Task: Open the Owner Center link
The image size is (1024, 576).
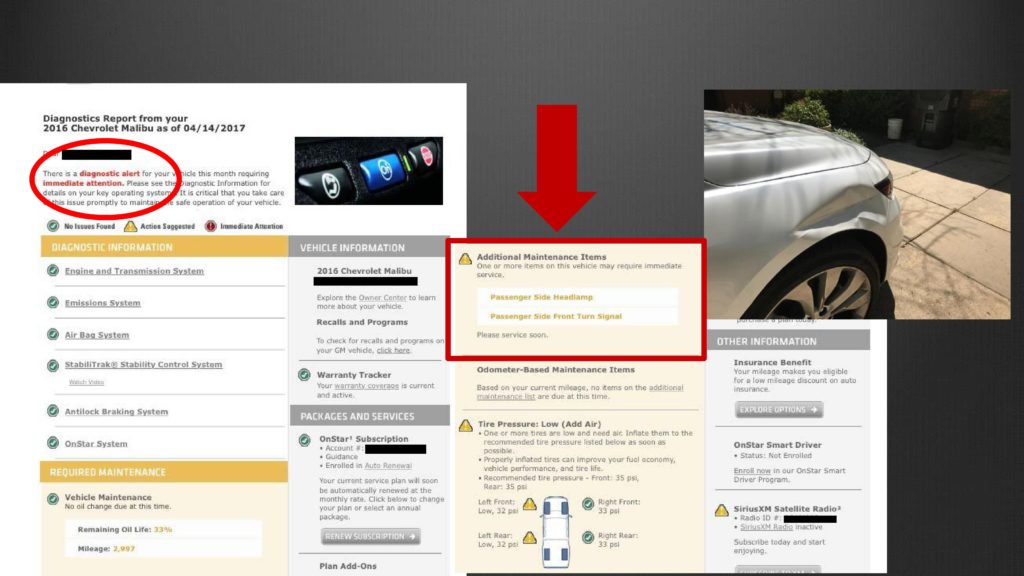Action: (x=383, y=298)
